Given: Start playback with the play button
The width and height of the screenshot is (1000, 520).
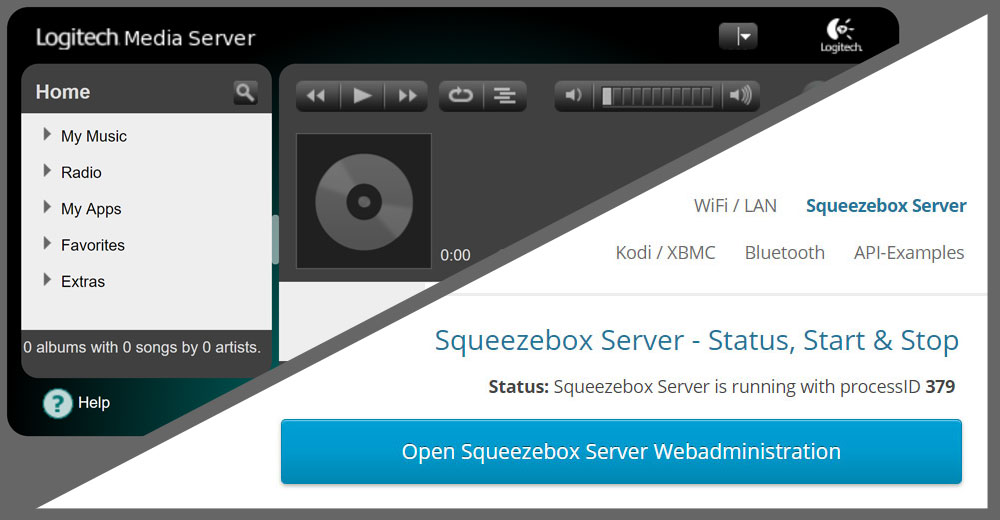Looking at the screenshot, I should pyautogui.click(x=362, y=96).
